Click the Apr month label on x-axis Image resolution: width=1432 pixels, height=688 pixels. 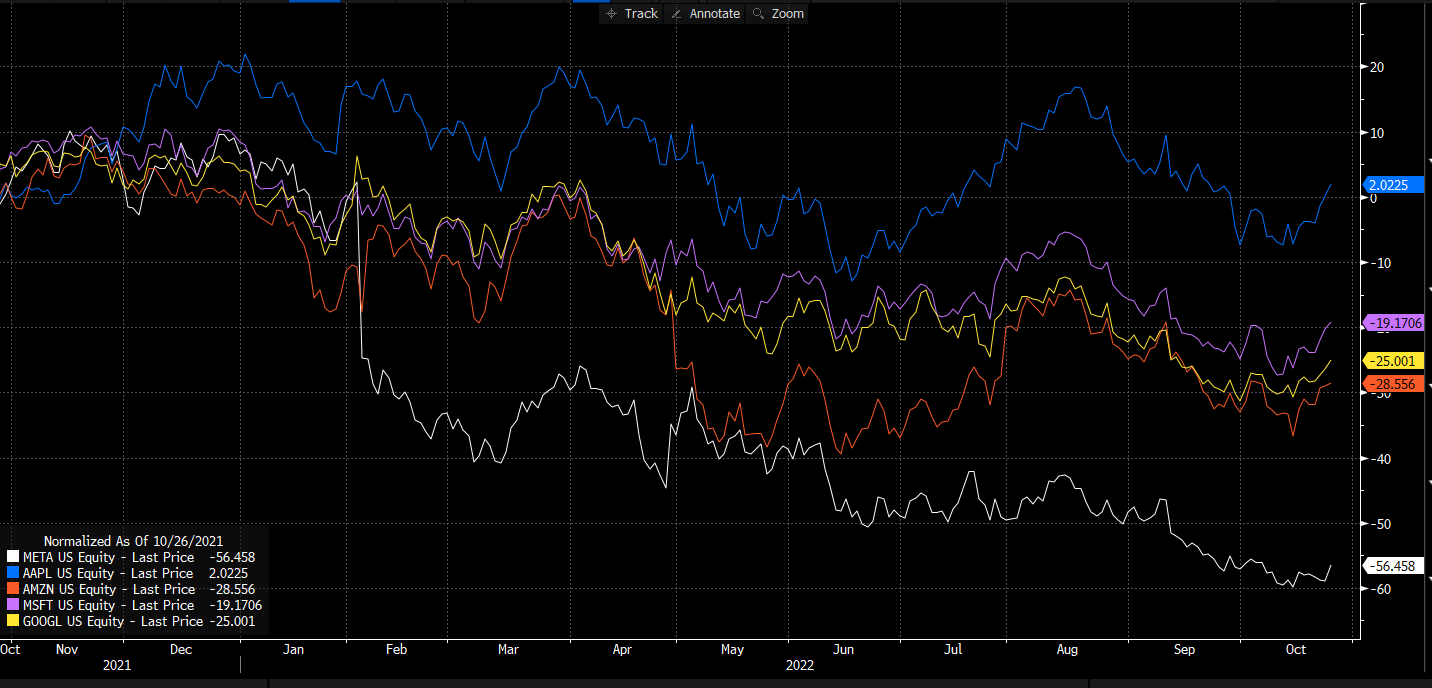point(622,649)
